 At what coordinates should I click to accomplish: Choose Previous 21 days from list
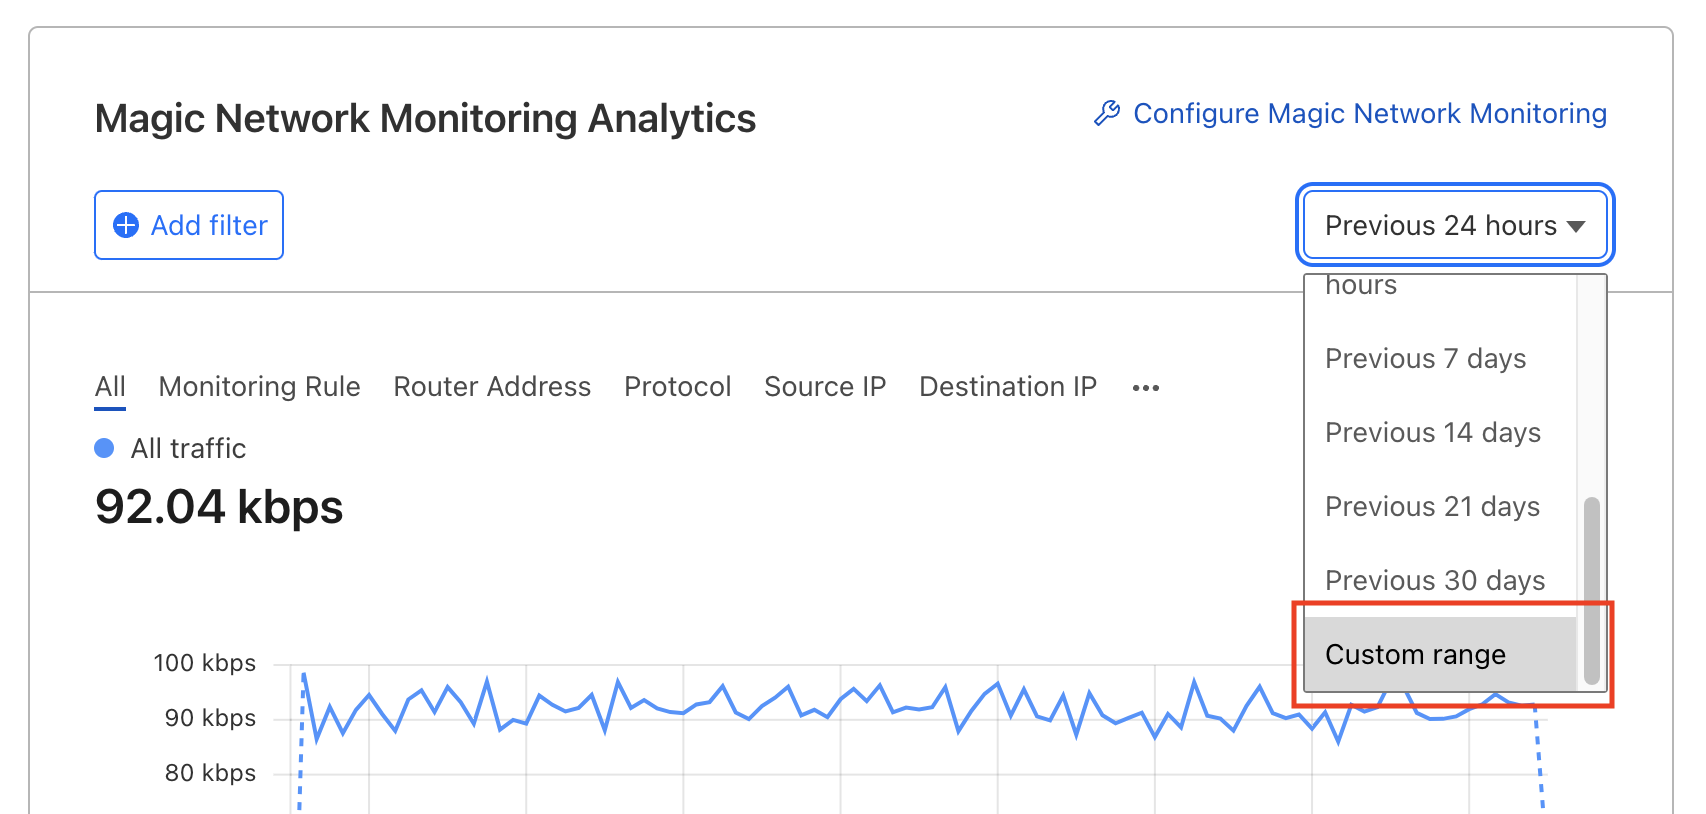click(1432, 506)
